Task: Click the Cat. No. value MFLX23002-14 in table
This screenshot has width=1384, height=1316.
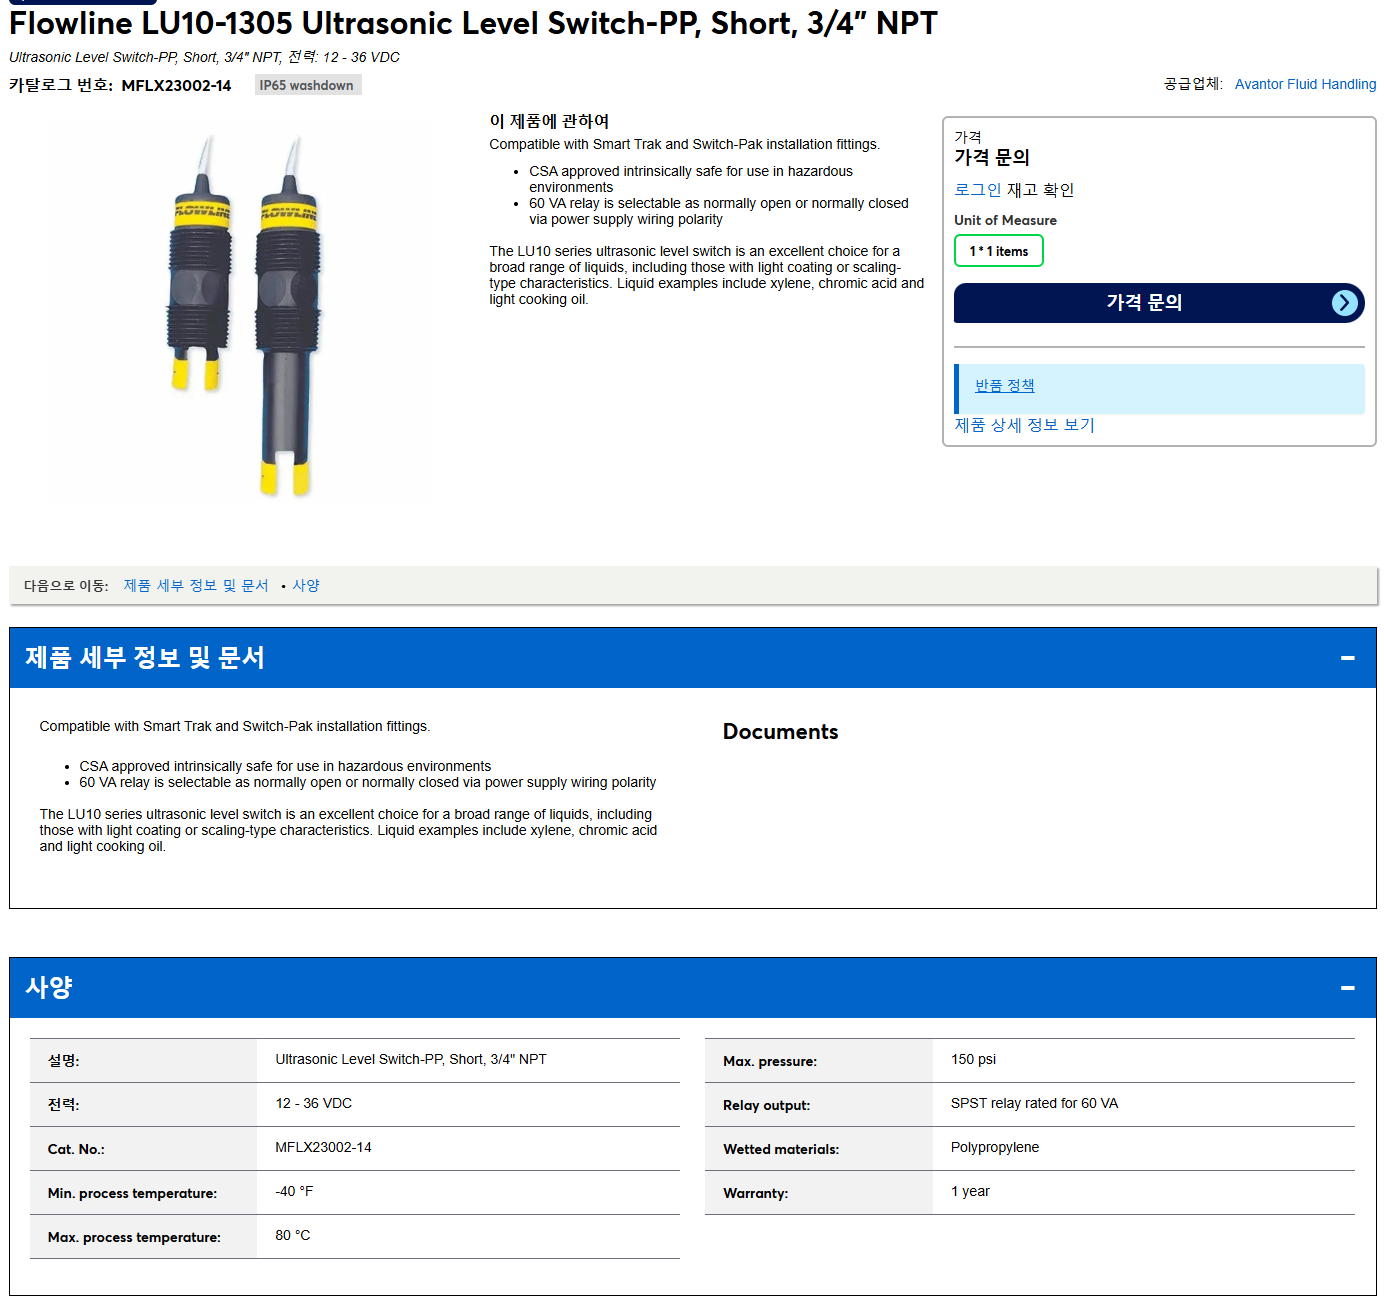Action: pos(323,1147)
